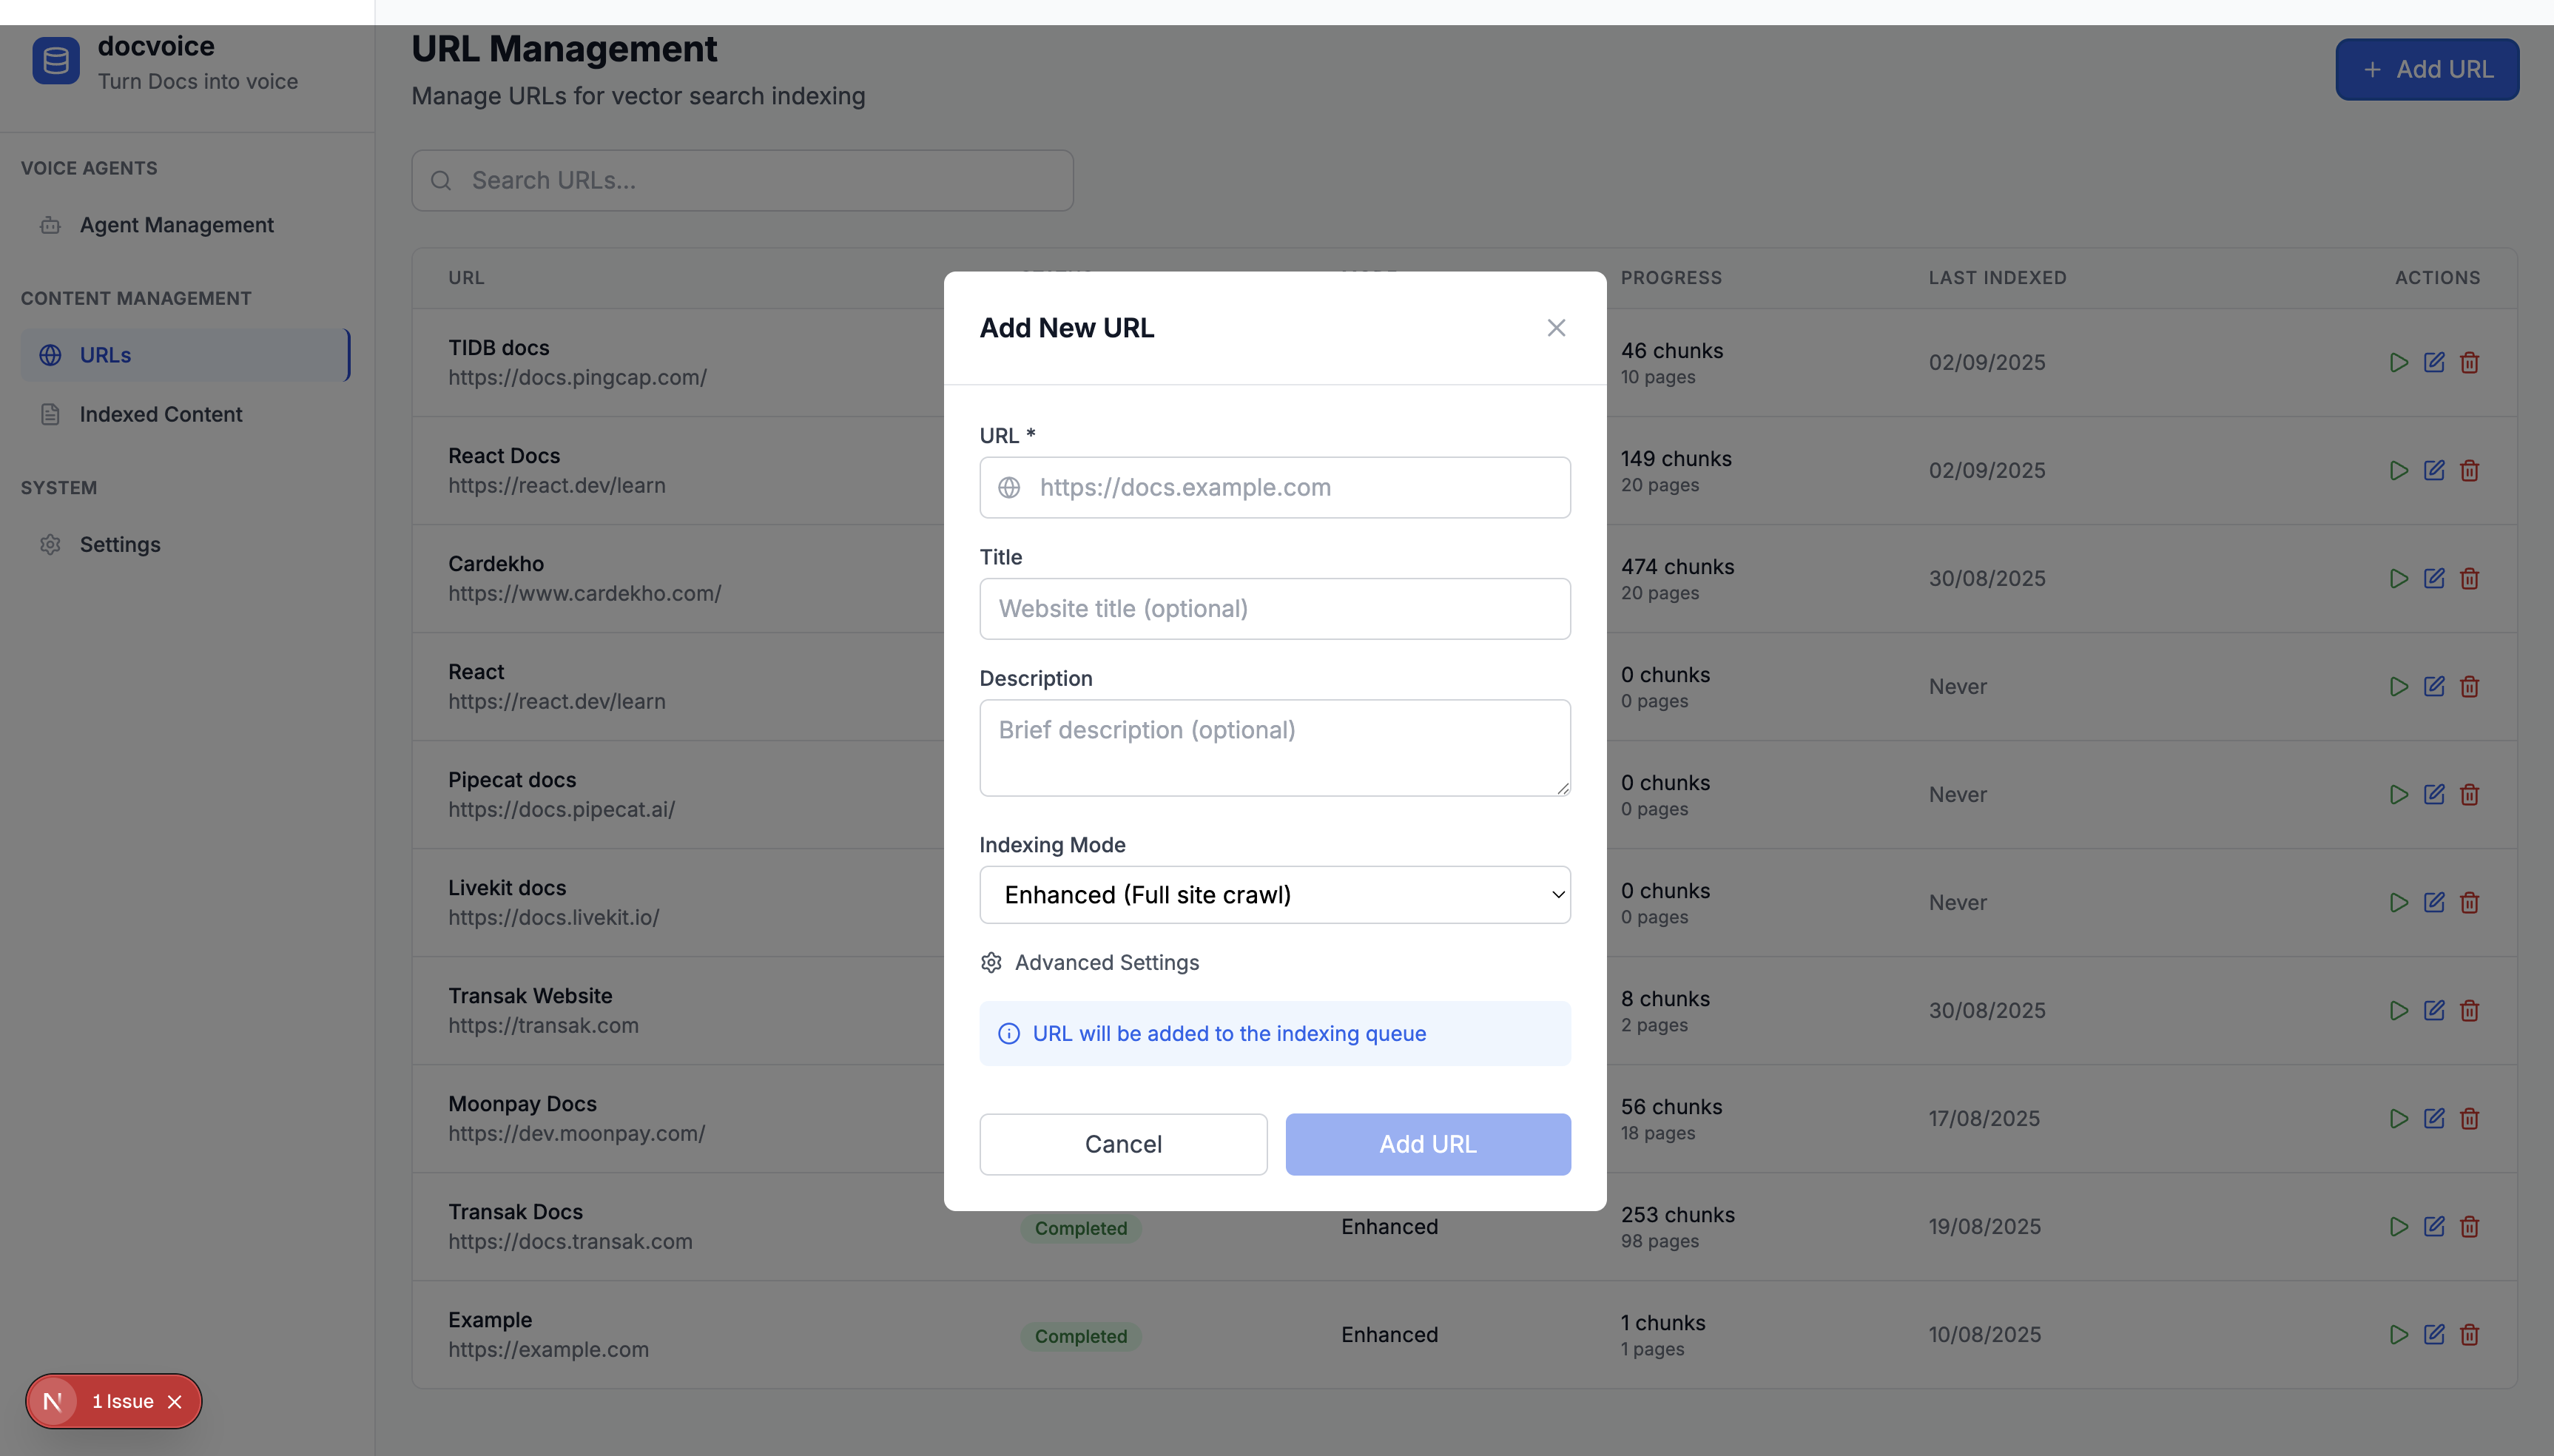Click the Add URL submit button in dialog
Screen dimensions: 2554x1456
tap(1427, 1144)
